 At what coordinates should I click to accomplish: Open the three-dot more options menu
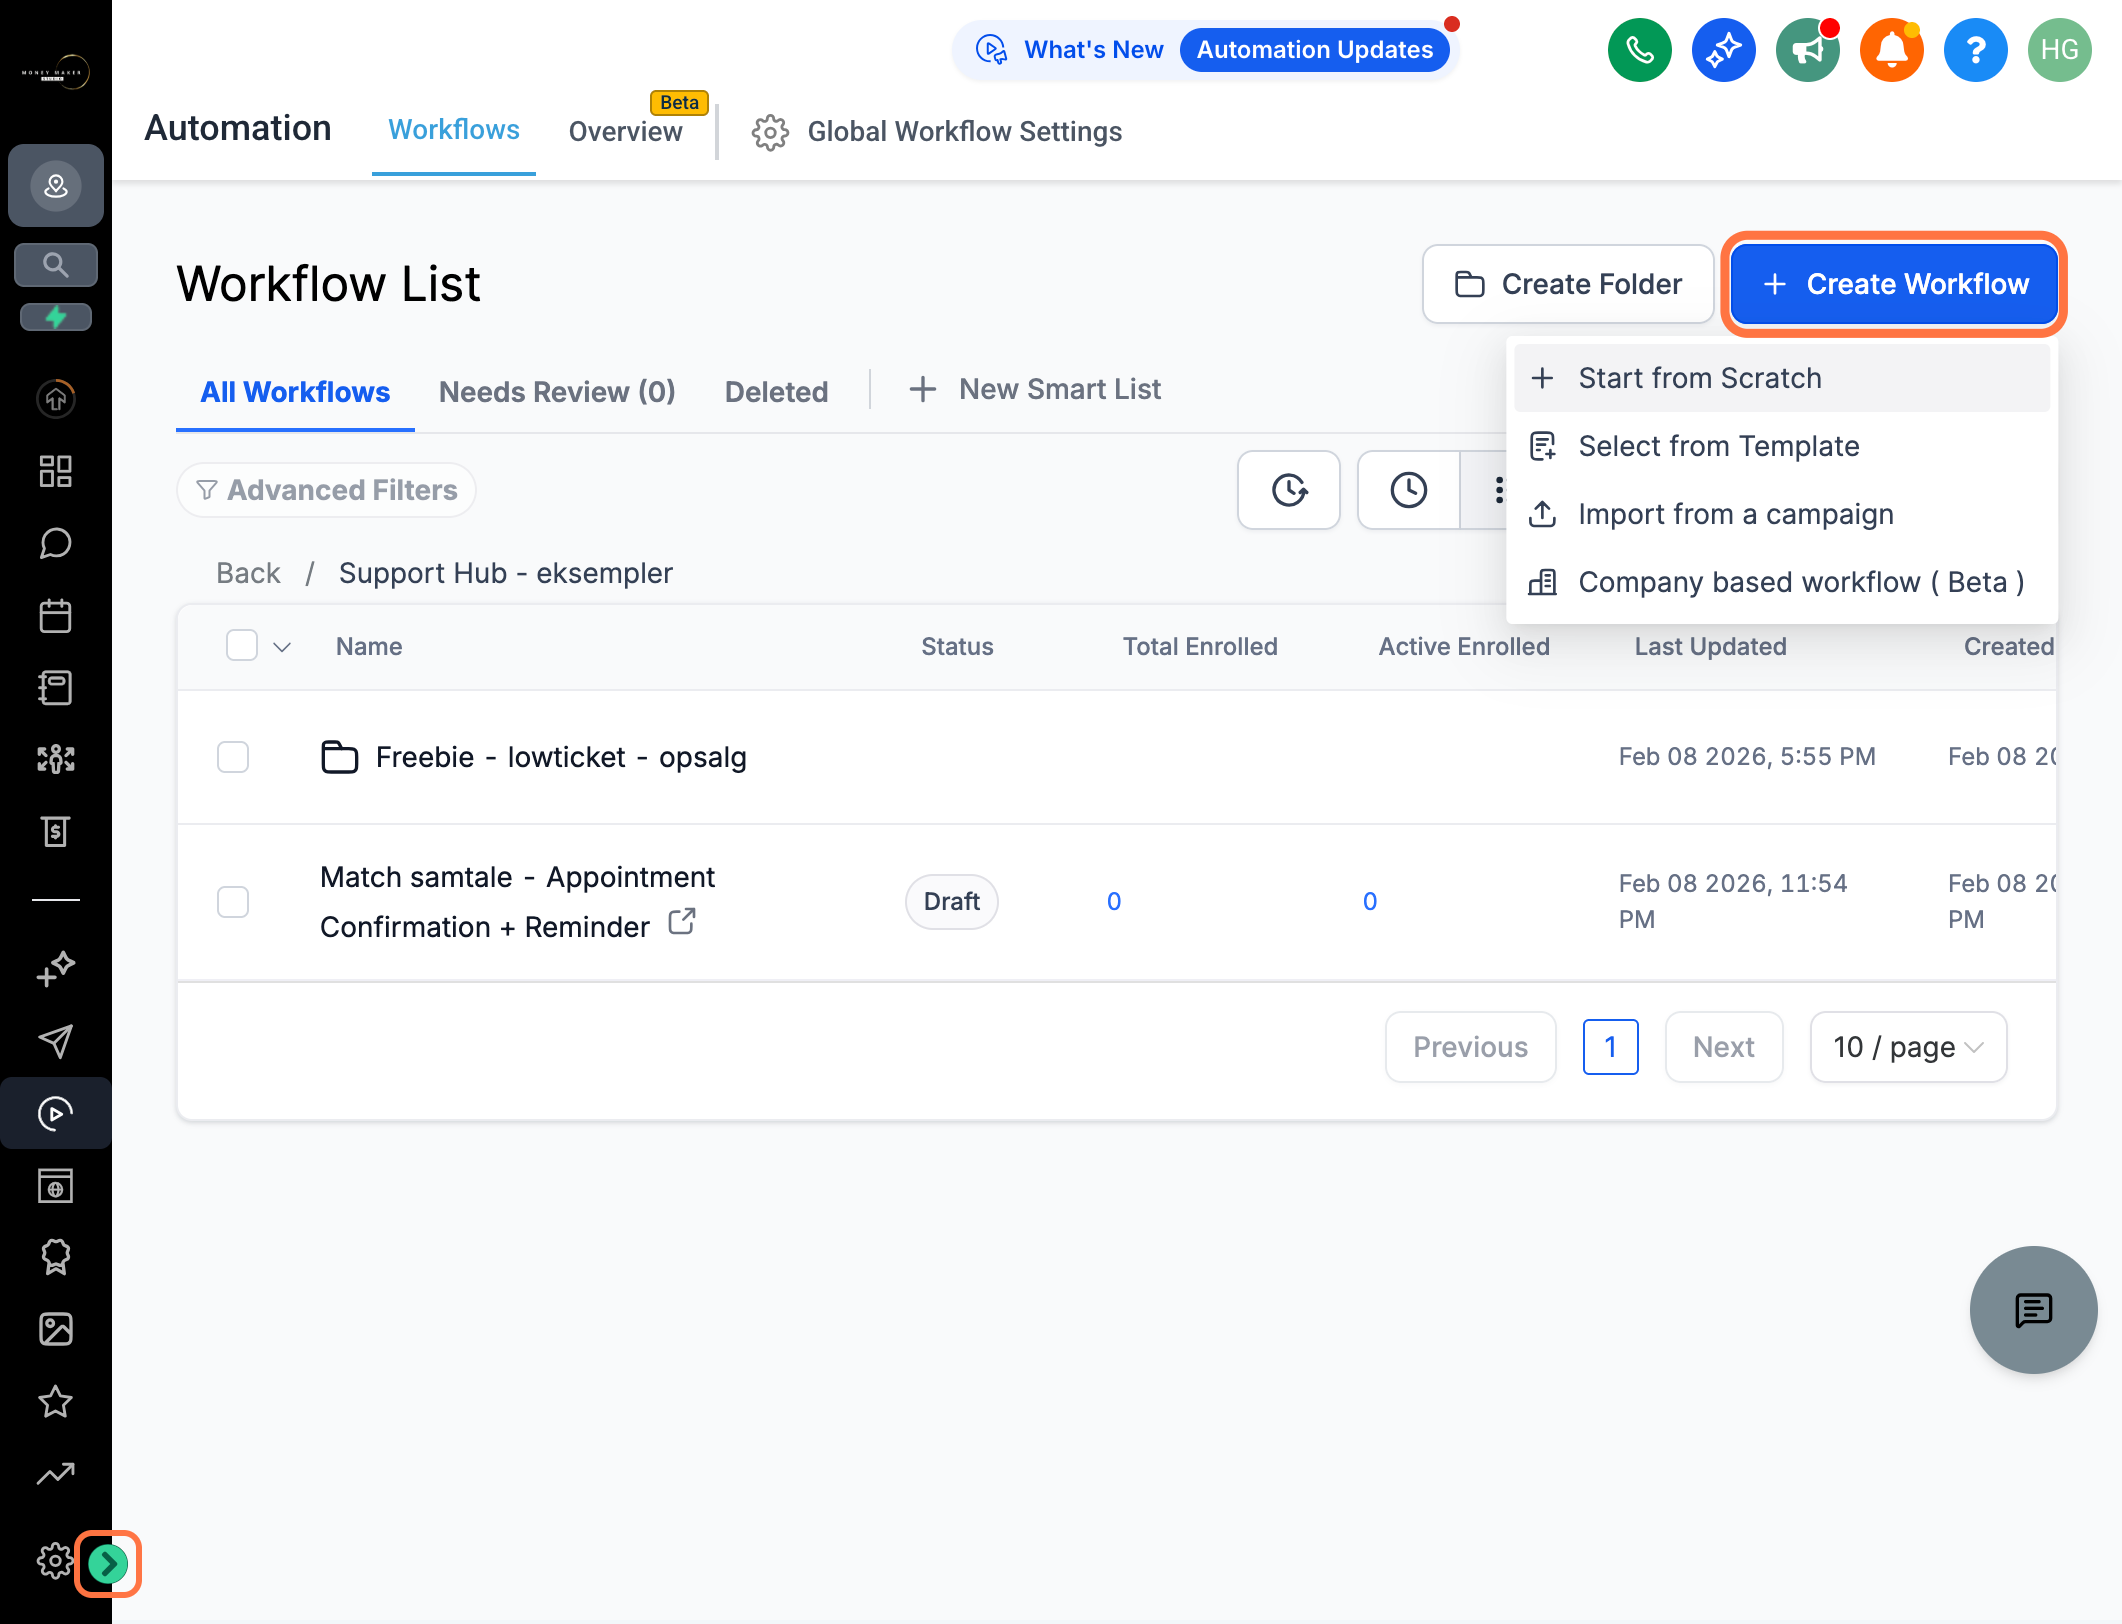(x=1498, y=490)
